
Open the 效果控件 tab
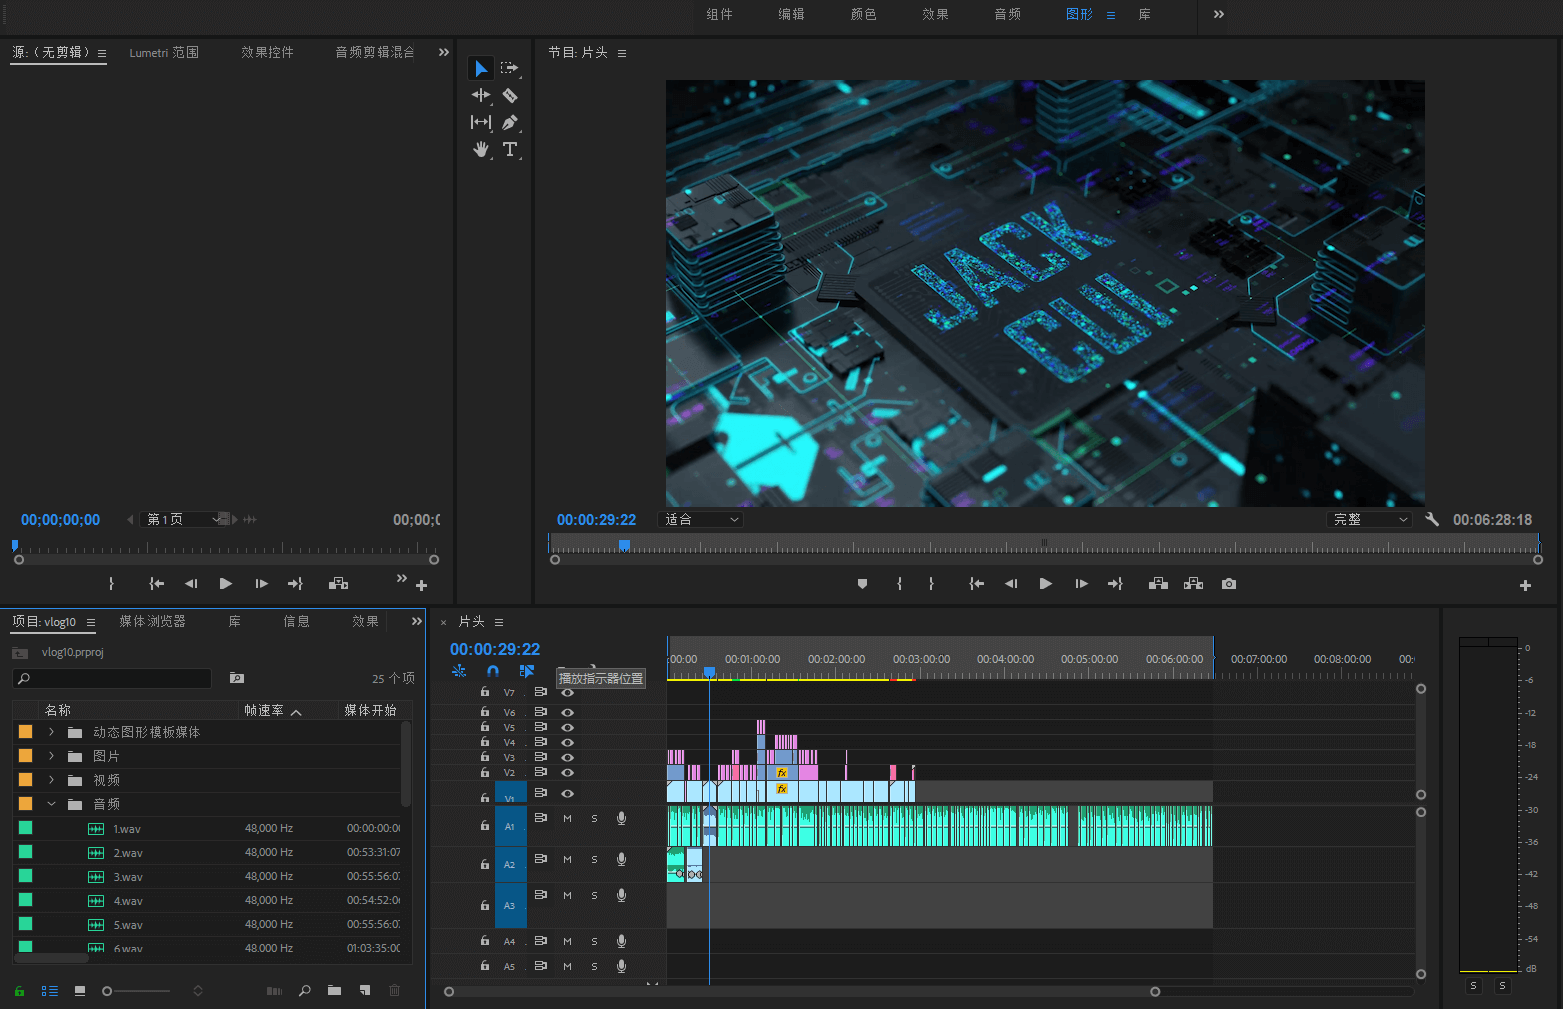pyautogui.click(x=267, y=52)
